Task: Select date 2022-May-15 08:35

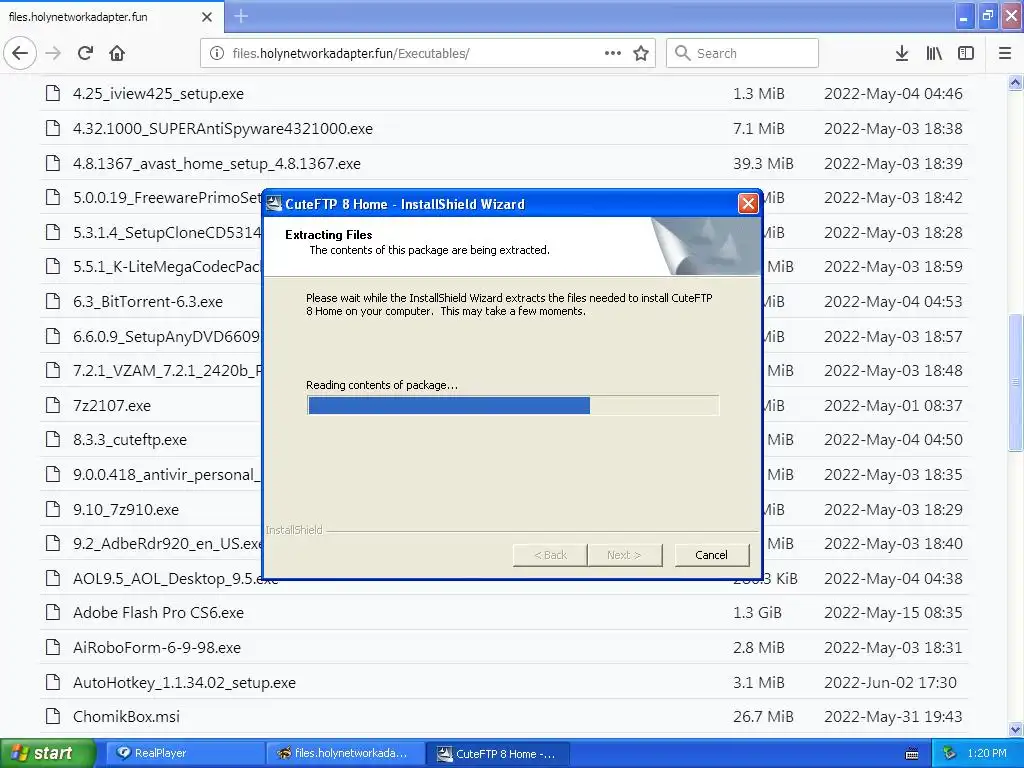Action: click(893, 613)
